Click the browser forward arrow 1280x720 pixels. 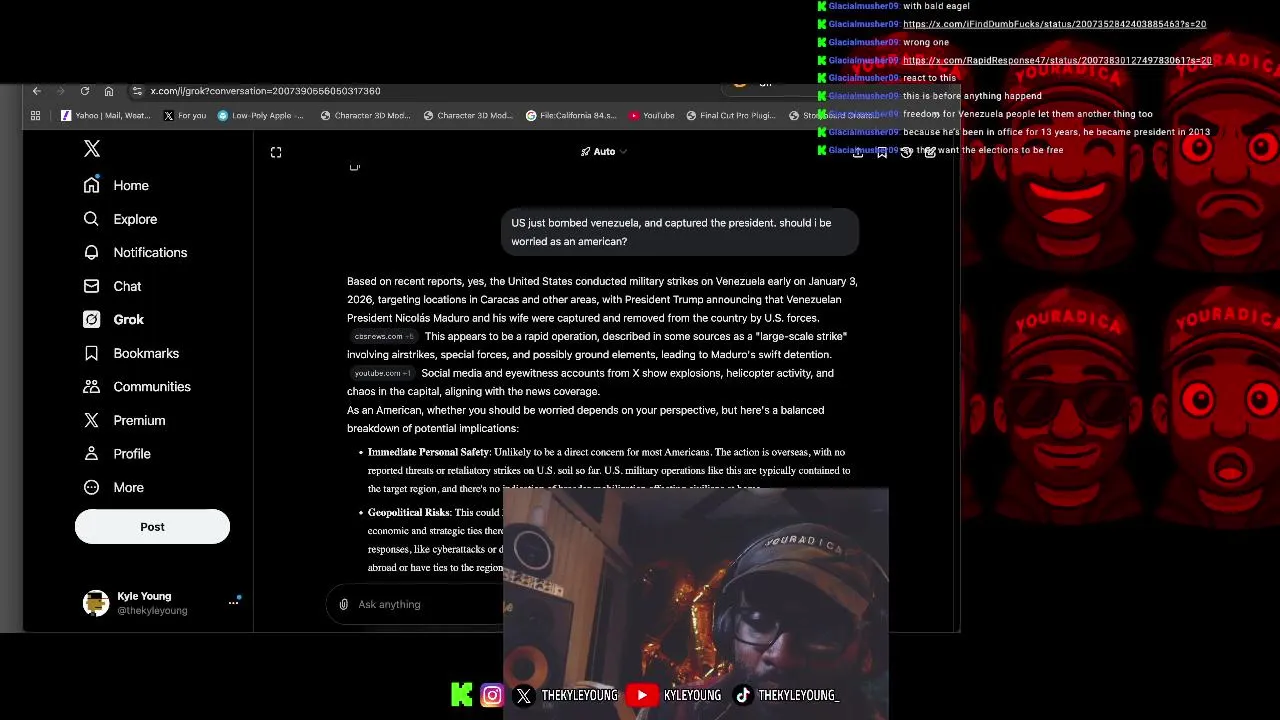click(60, 91)
